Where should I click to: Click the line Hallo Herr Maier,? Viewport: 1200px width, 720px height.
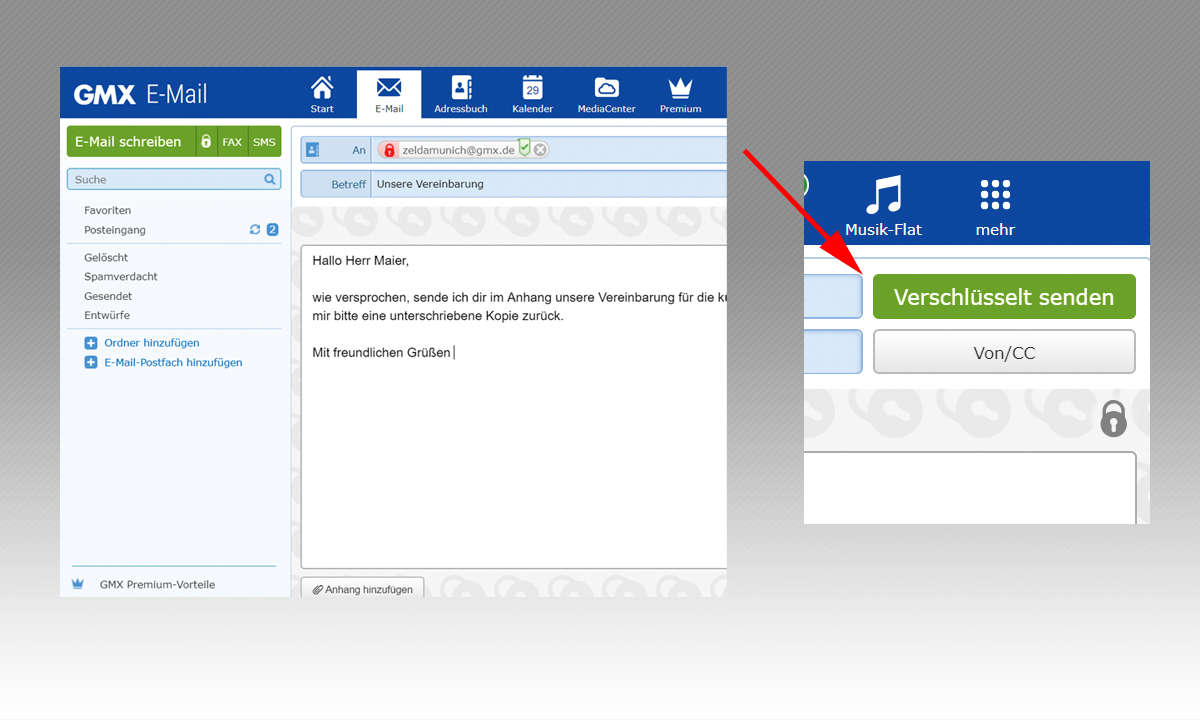361,261
